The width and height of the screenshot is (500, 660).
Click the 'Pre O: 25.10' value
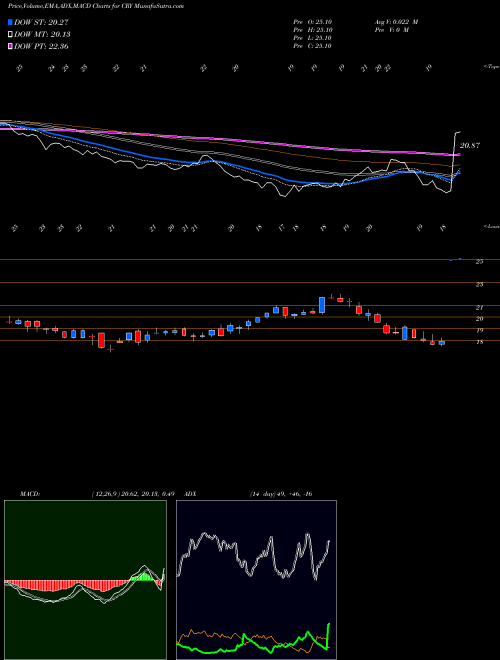pos(313,22)
